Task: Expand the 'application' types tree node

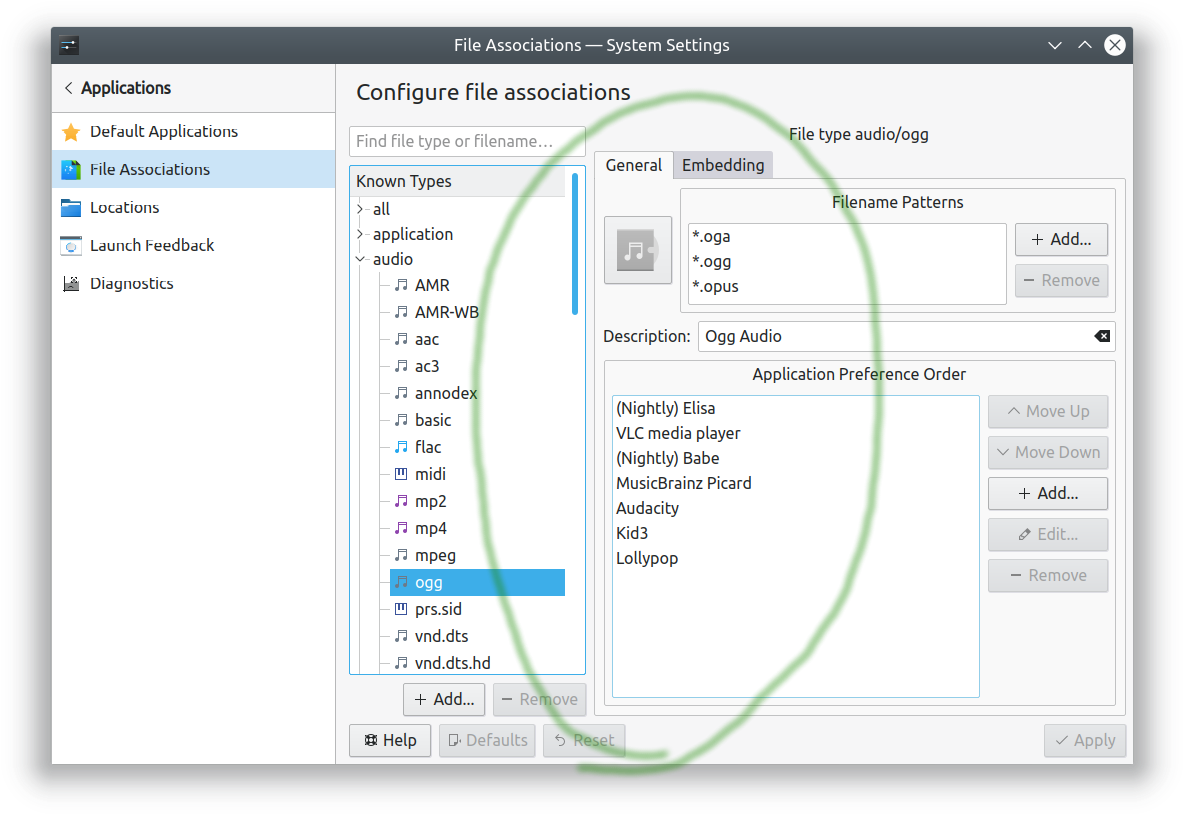Action: (361, 234)
